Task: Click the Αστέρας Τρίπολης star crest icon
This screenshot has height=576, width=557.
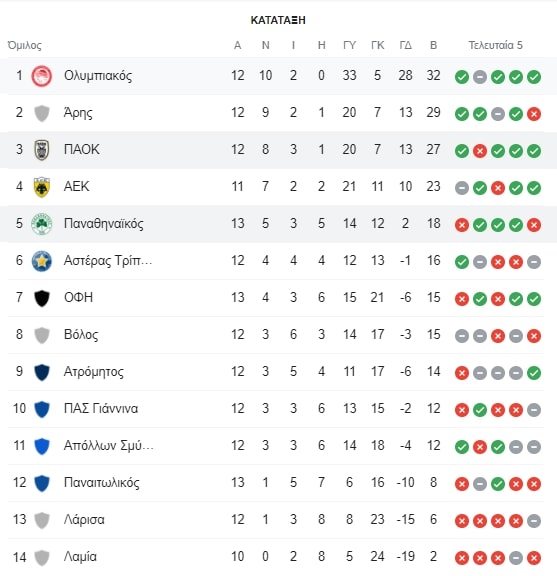Action: (x=42, y=261)
